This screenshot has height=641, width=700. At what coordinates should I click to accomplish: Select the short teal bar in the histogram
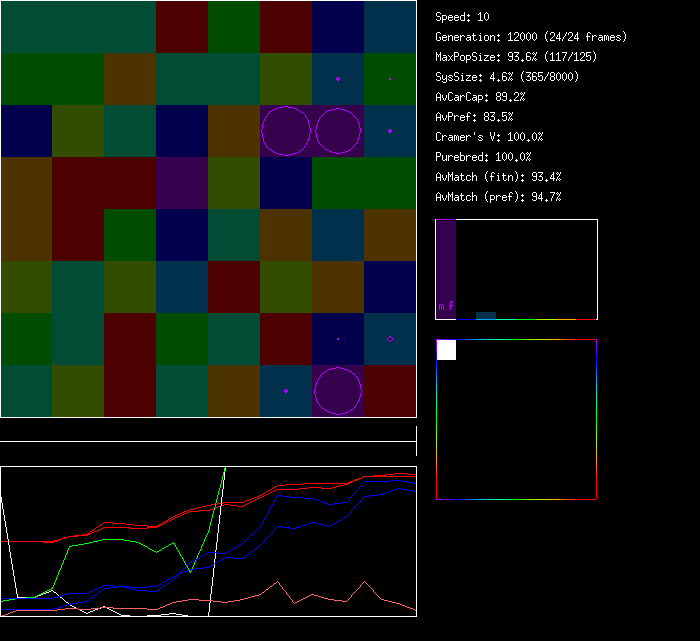pos(486,315)
